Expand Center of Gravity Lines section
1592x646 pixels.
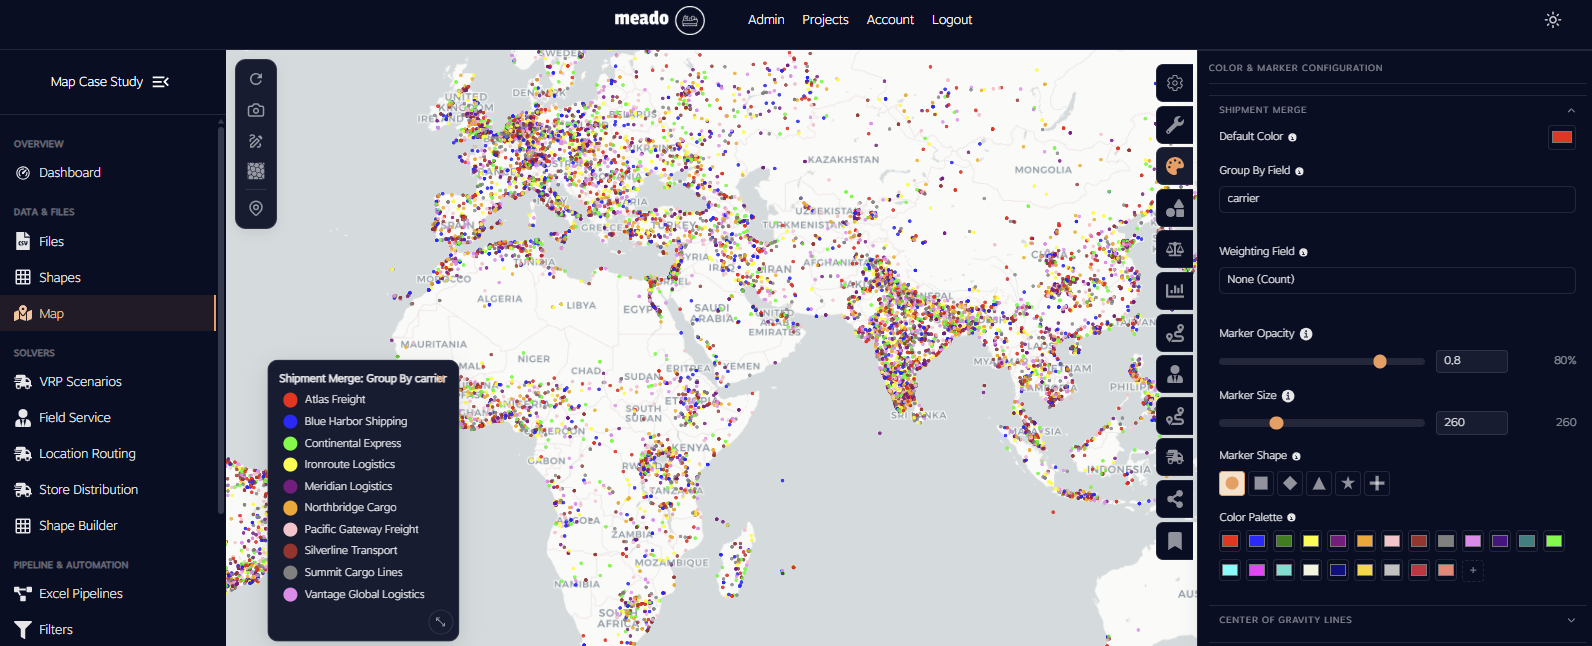pos(1396,620)
